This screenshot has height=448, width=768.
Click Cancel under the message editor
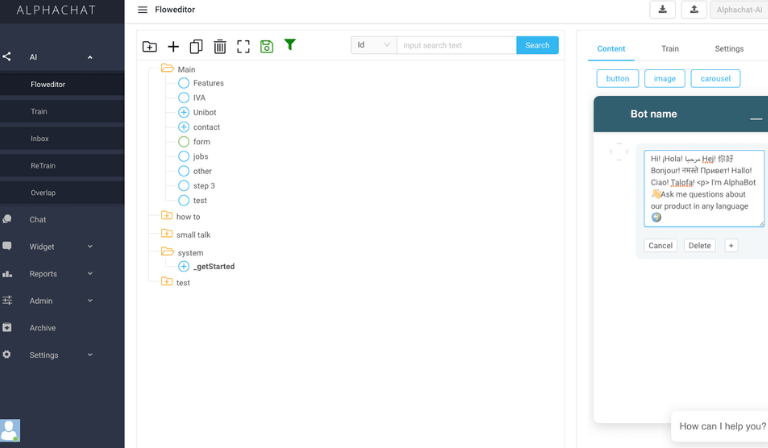pyautogui.click(x=660, y=245)
